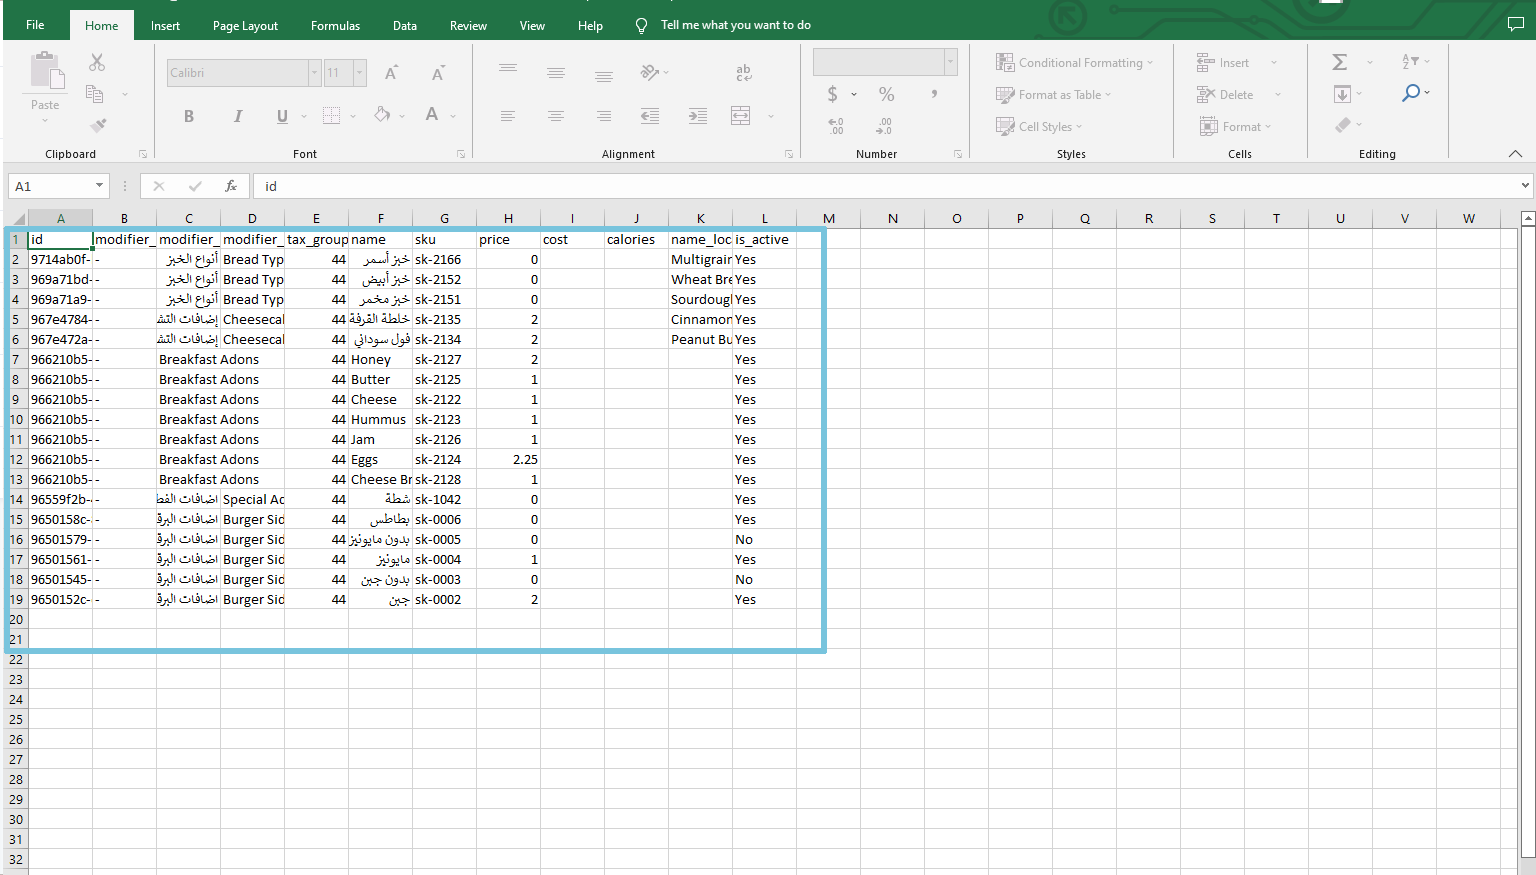Apply Percent Style formatting
The image size is (1536, 875).
coord(884,94)
